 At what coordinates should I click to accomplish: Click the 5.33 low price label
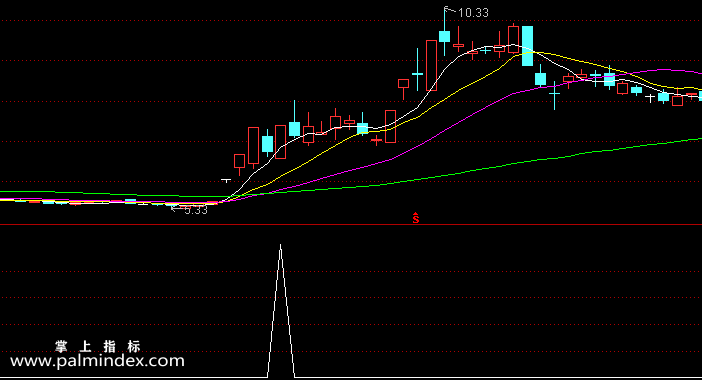point(196,210)
